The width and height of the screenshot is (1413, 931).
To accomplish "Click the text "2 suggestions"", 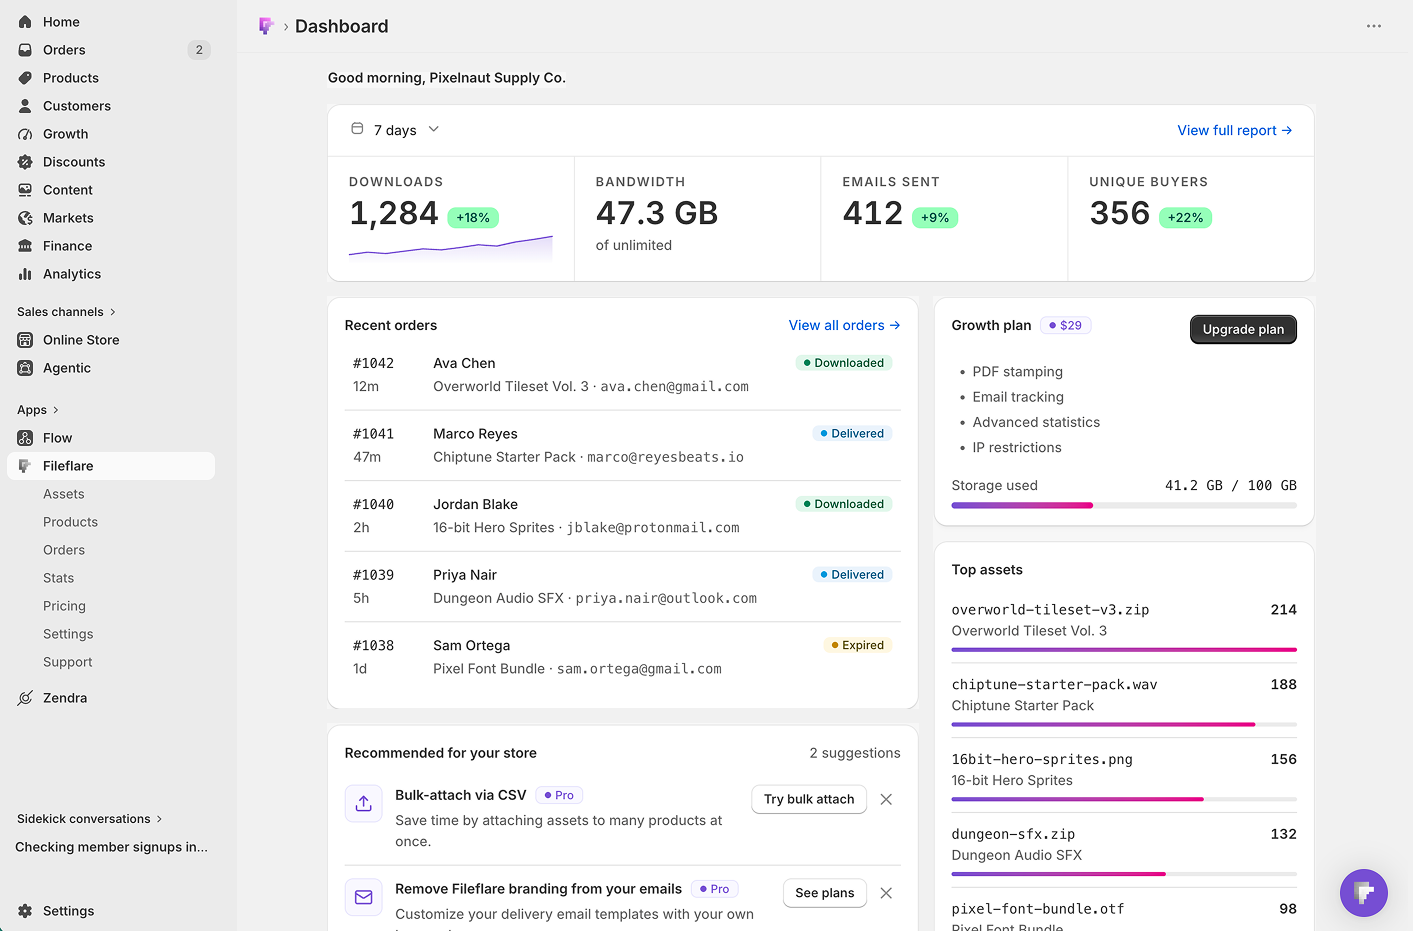I will pos(855,753).
